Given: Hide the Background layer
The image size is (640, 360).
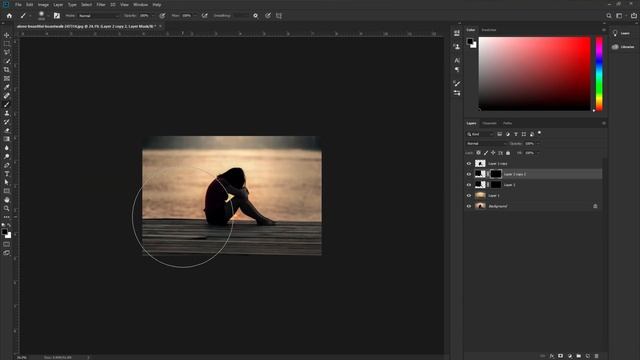Looking at the screenshot, I should pos(469,206).
